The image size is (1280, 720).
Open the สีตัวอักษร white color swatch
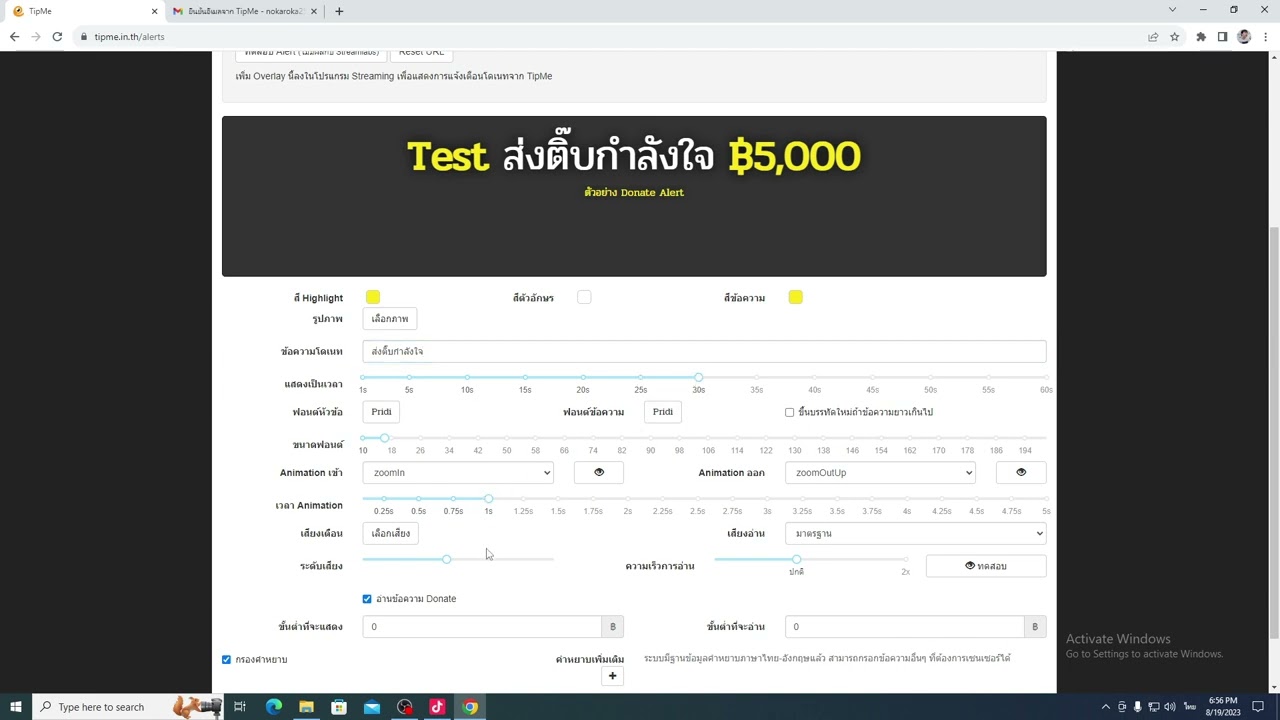[x=584, y=297]
